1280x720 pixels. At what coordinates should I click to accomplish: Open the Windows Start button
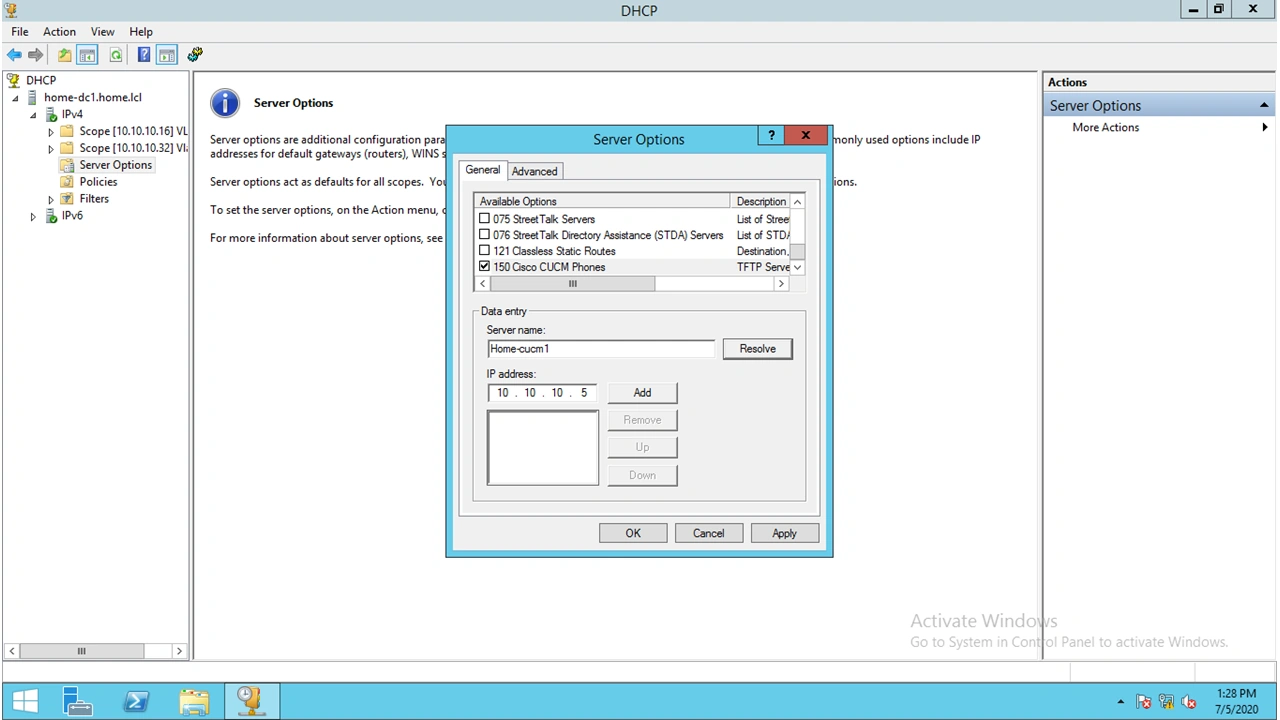click(25, 701)
